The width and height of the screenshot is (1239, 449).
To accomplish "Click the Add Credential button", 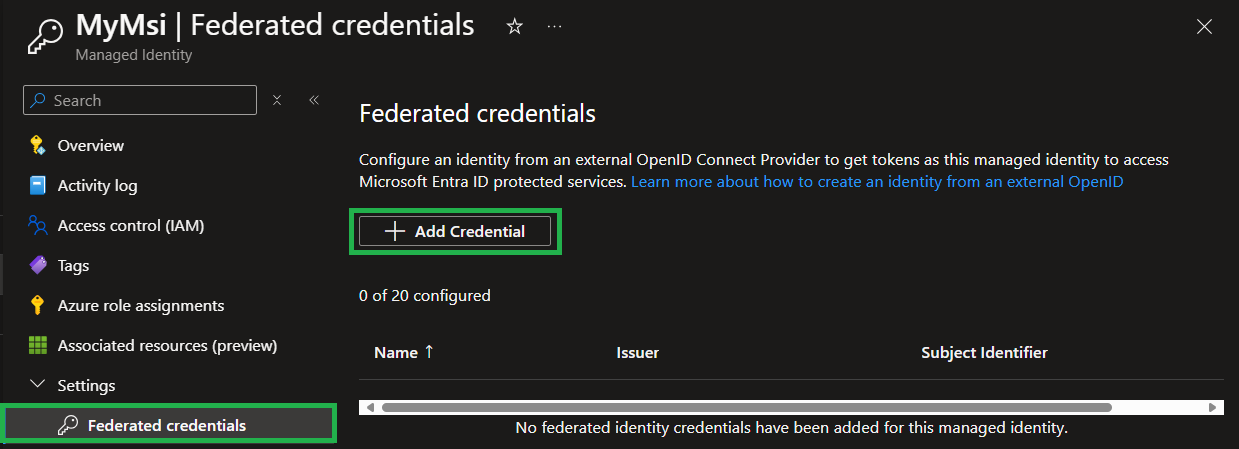I will (455, 231).
